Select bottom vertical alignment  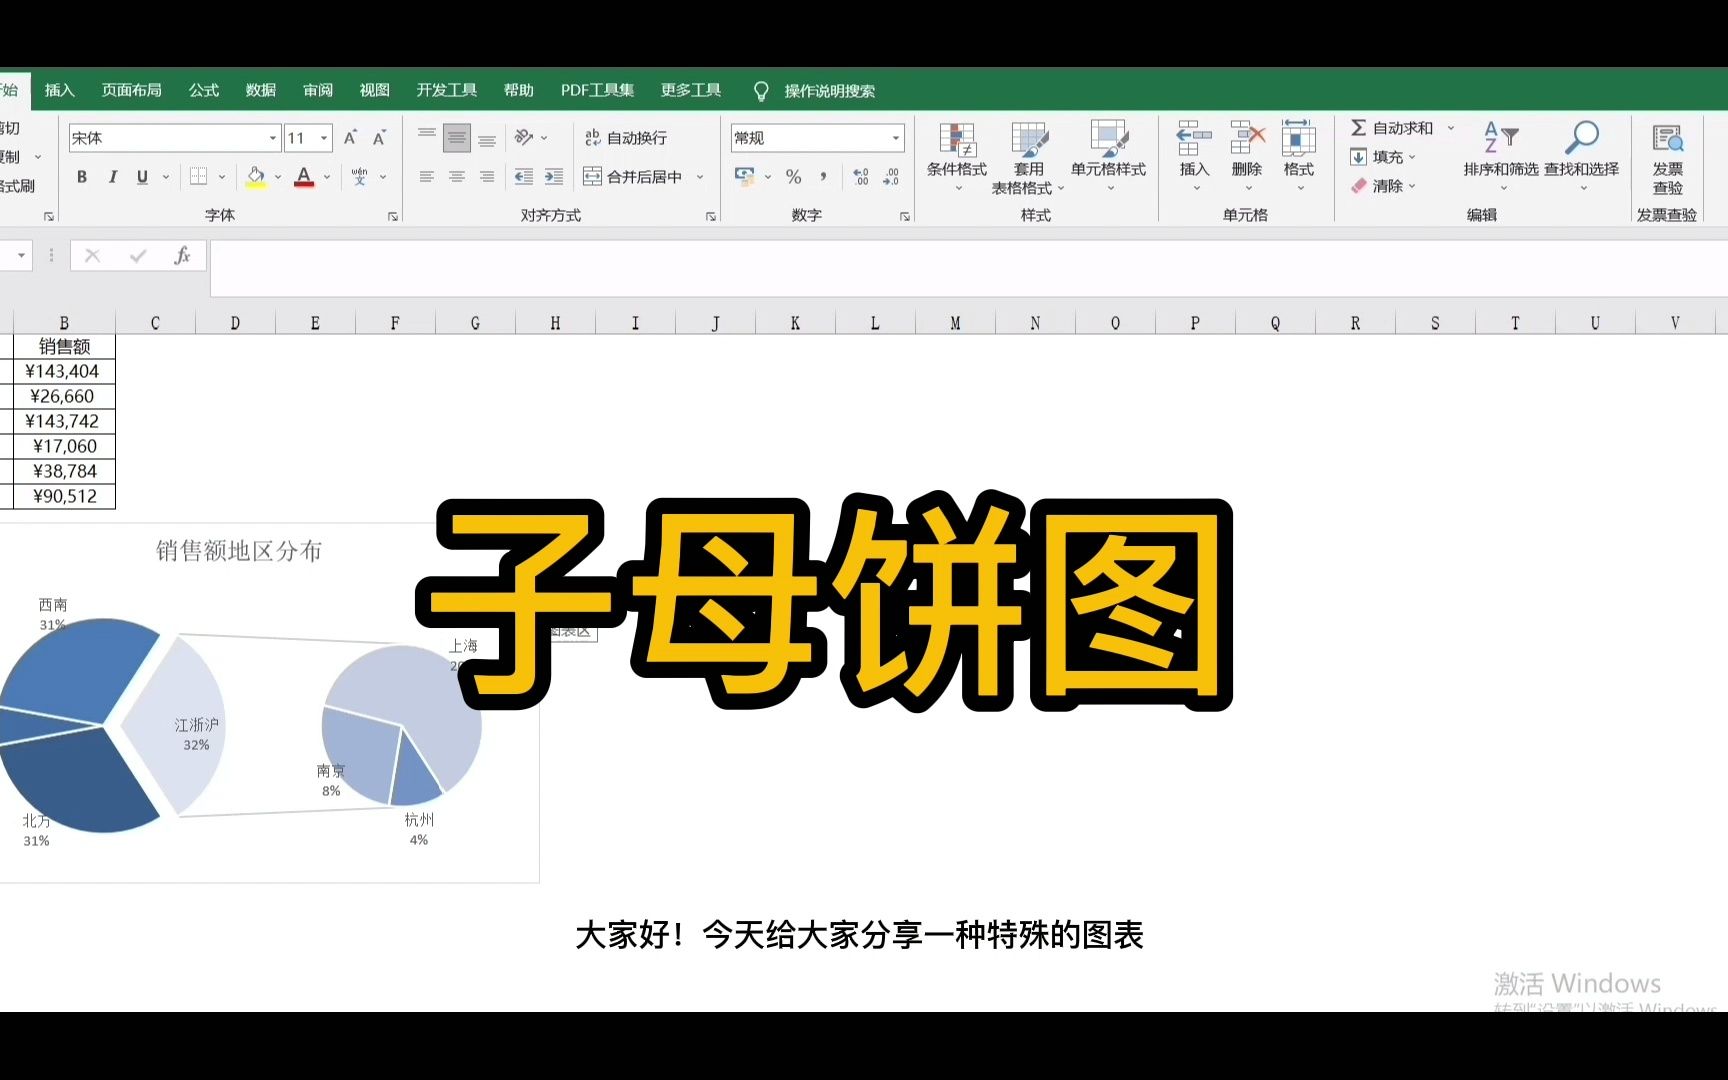coord(487,138)
